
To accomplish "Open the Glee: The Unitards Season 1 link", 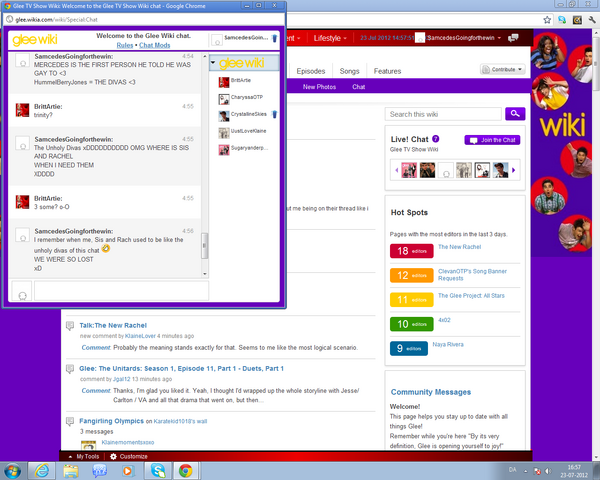I will pyautogui.click(x=181, y=369).
